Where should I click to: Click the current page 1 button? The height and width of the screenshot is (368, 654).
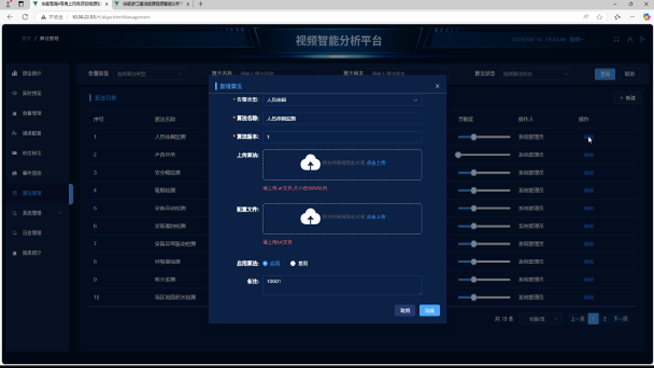[593, 319]
